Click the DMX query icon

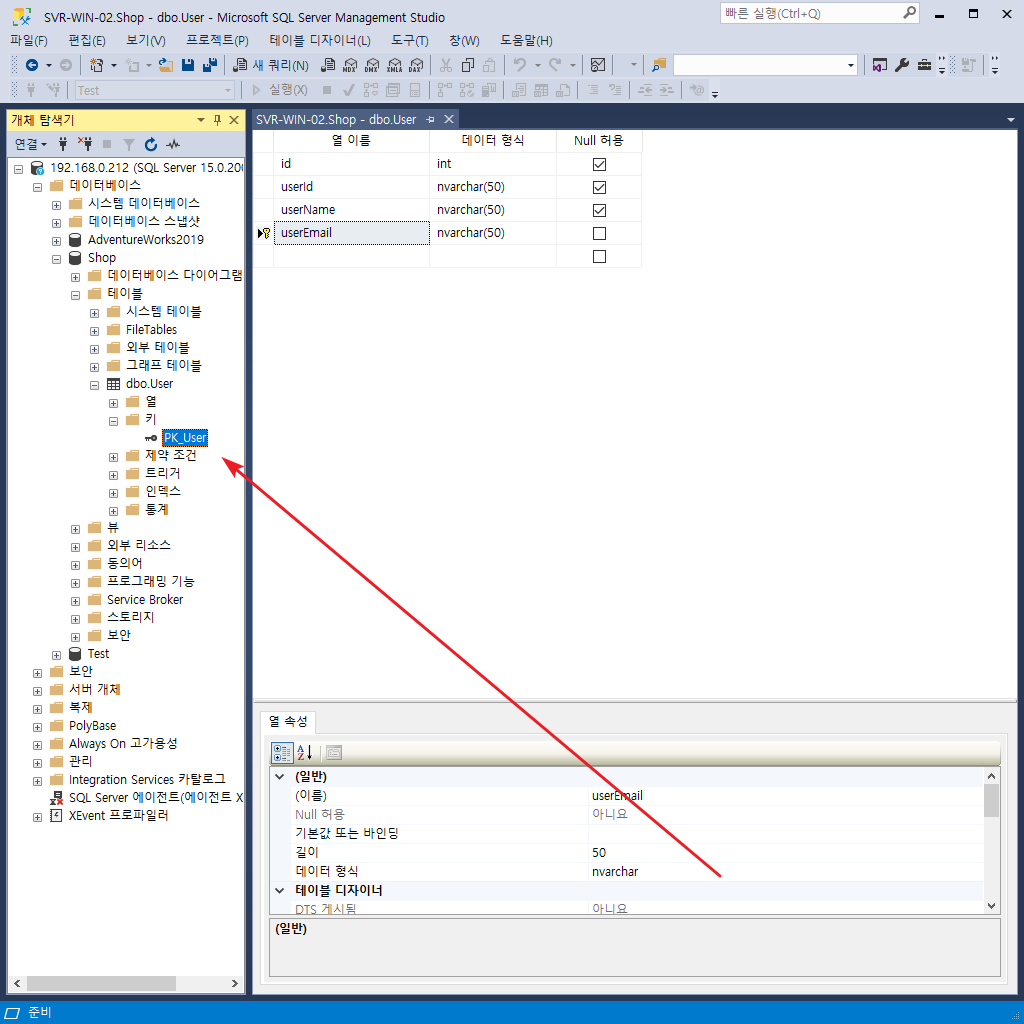tap(372, 65)
